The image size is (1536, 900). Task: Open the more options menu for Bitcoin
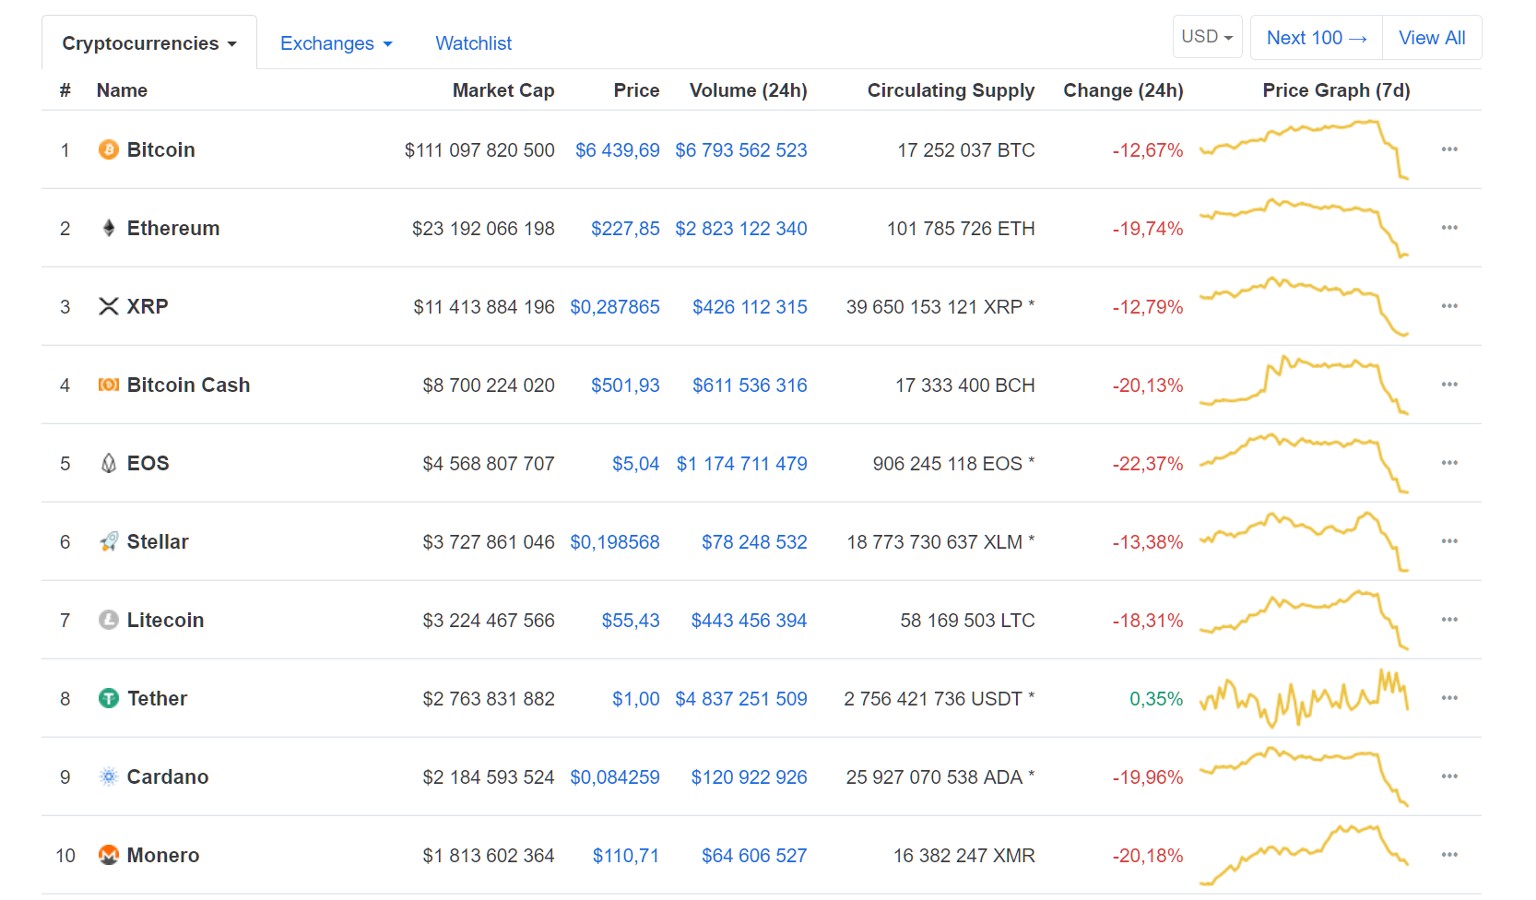pos(1449,149)
